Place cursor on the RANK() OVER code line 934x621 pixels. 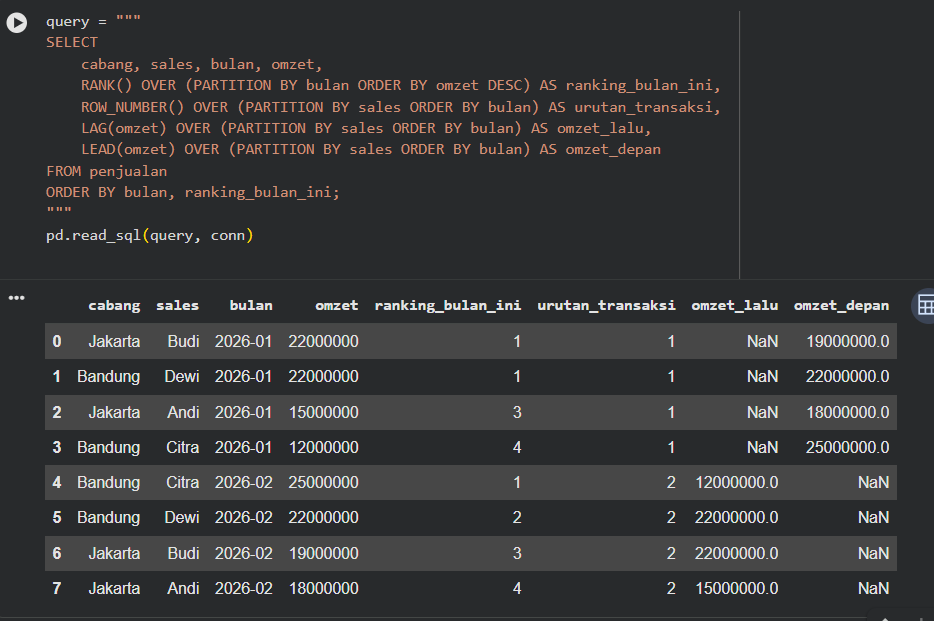pyautogui.click(x=400, y=85)
